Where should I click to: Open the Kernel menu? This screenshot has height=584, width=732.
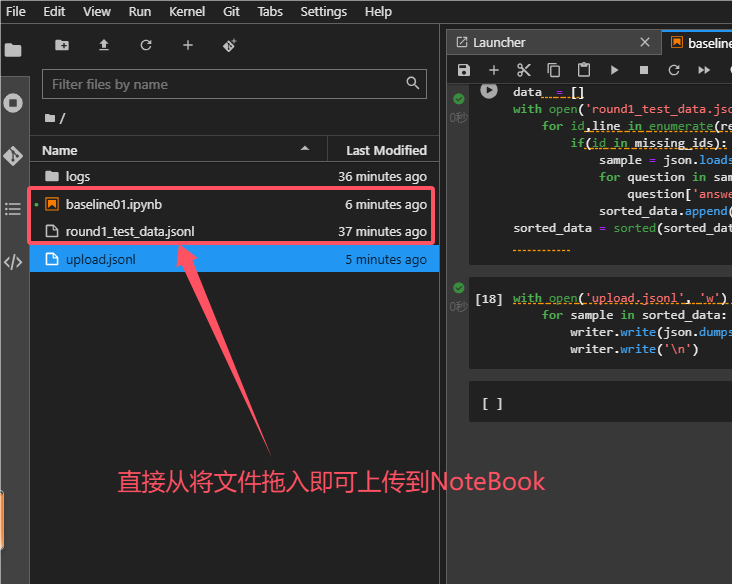186,12
